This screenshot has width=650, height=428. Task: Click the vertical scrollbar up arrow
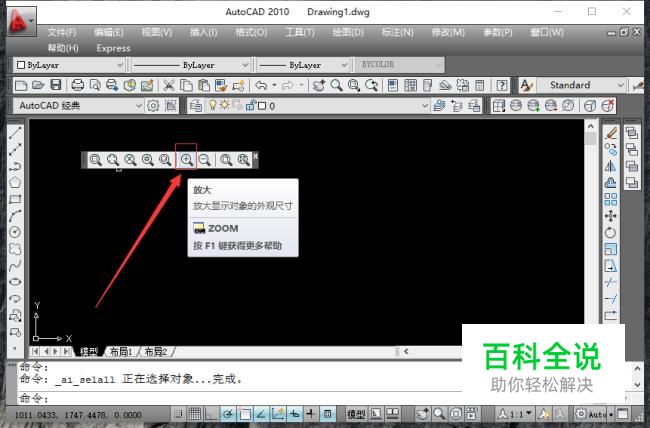(x=590, y=126)
